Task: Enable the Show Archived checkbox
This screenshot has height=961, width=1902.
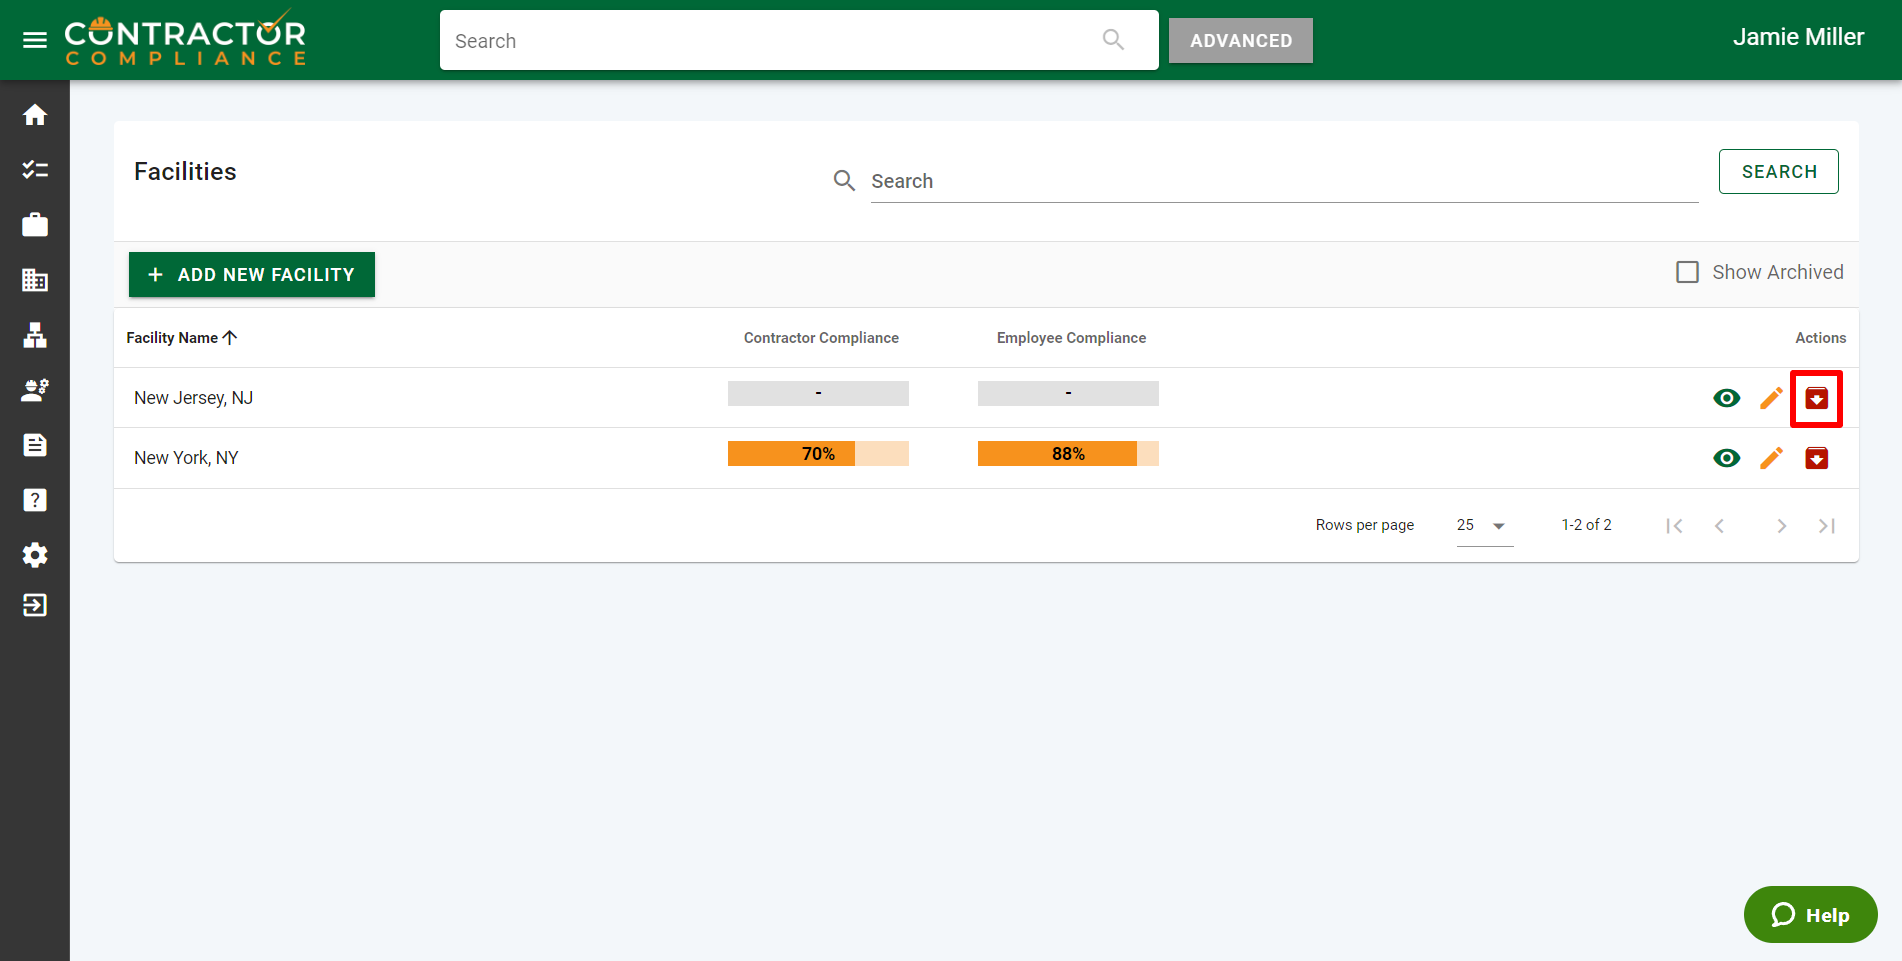Action: [1687, 272]
